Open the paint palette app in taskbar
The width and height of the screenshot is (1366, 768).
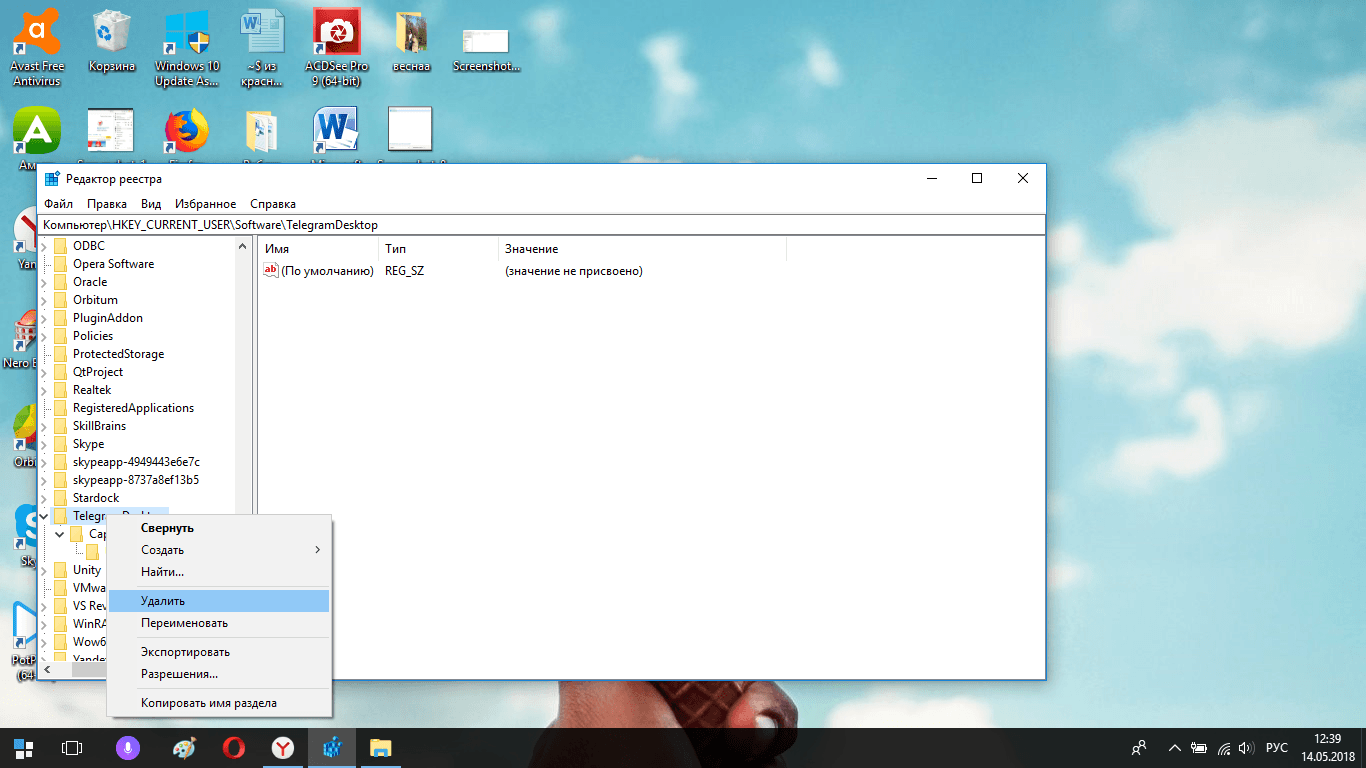click(x=185, y=747)
